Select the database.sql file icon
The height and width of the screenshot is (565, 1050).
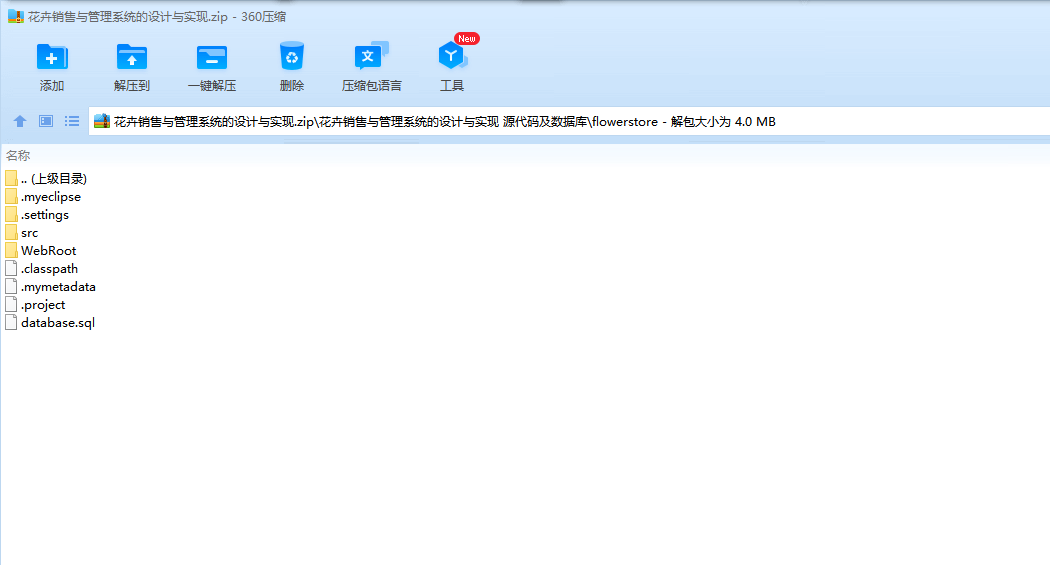[11, 323]
